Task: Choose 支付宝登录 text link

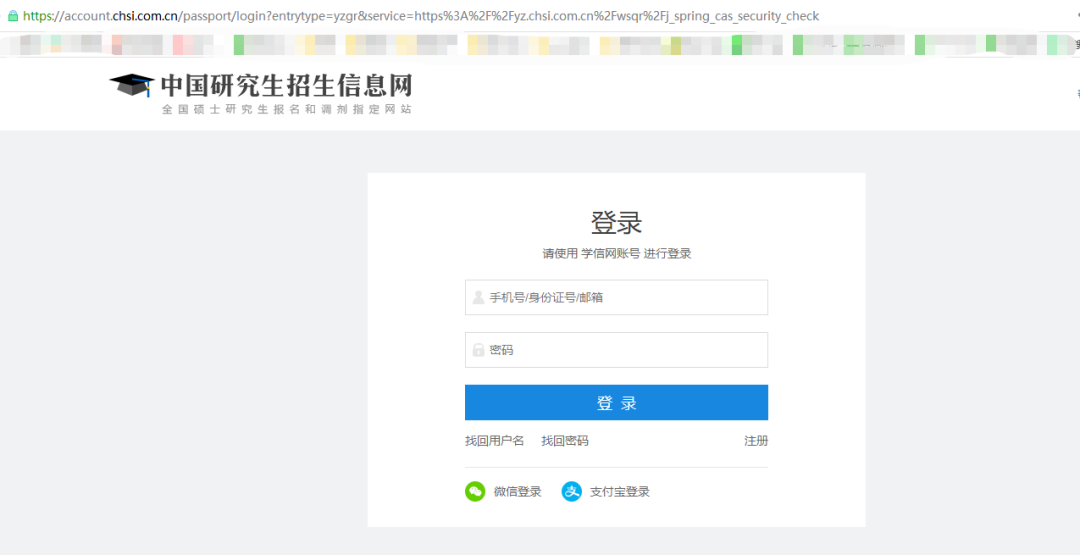Action: (x=620, y=492)
